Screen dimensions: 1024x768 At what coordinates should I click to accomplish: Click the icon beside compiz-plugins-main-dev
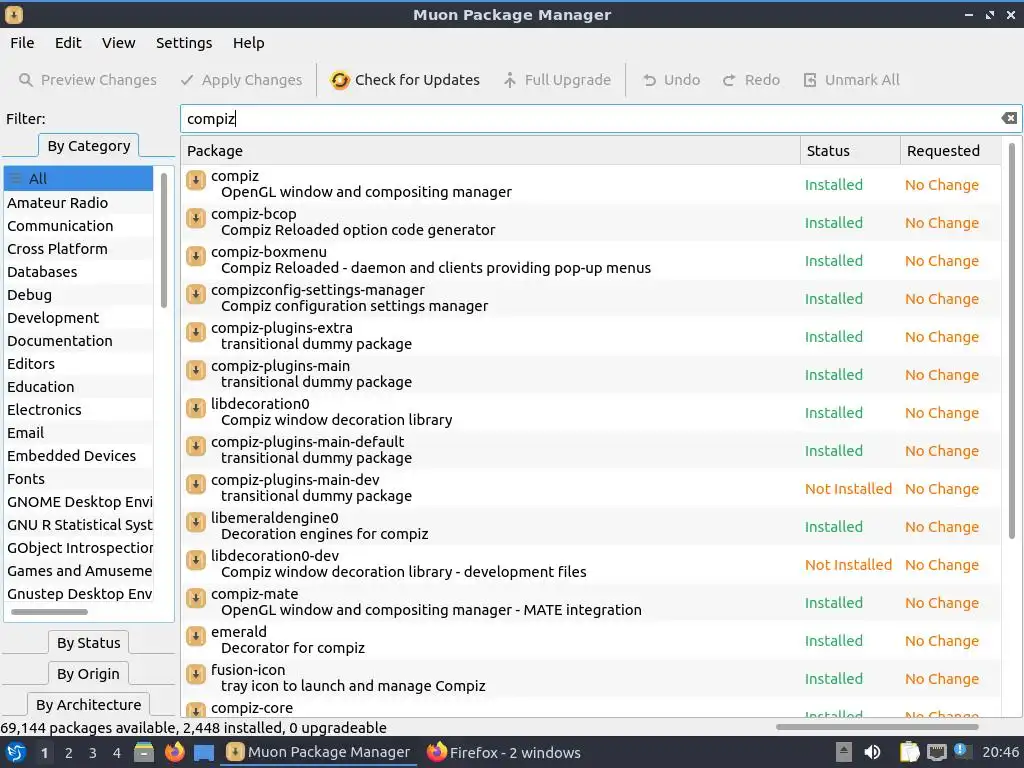(x=196, y=484)
